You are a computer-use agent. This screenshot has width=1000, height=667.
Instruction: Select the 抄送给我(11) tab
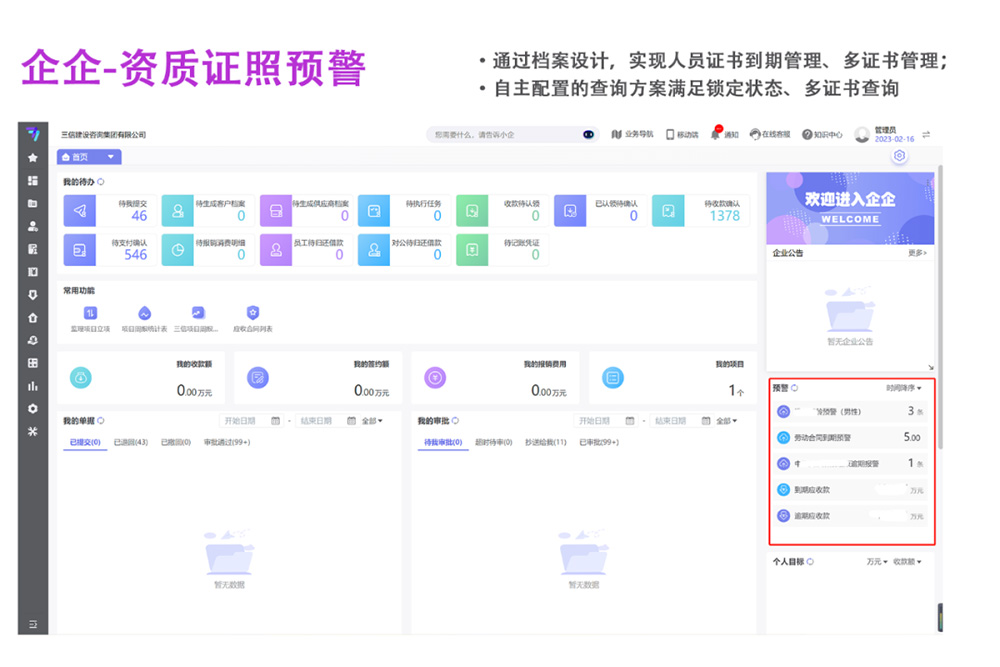pos(545,442)
